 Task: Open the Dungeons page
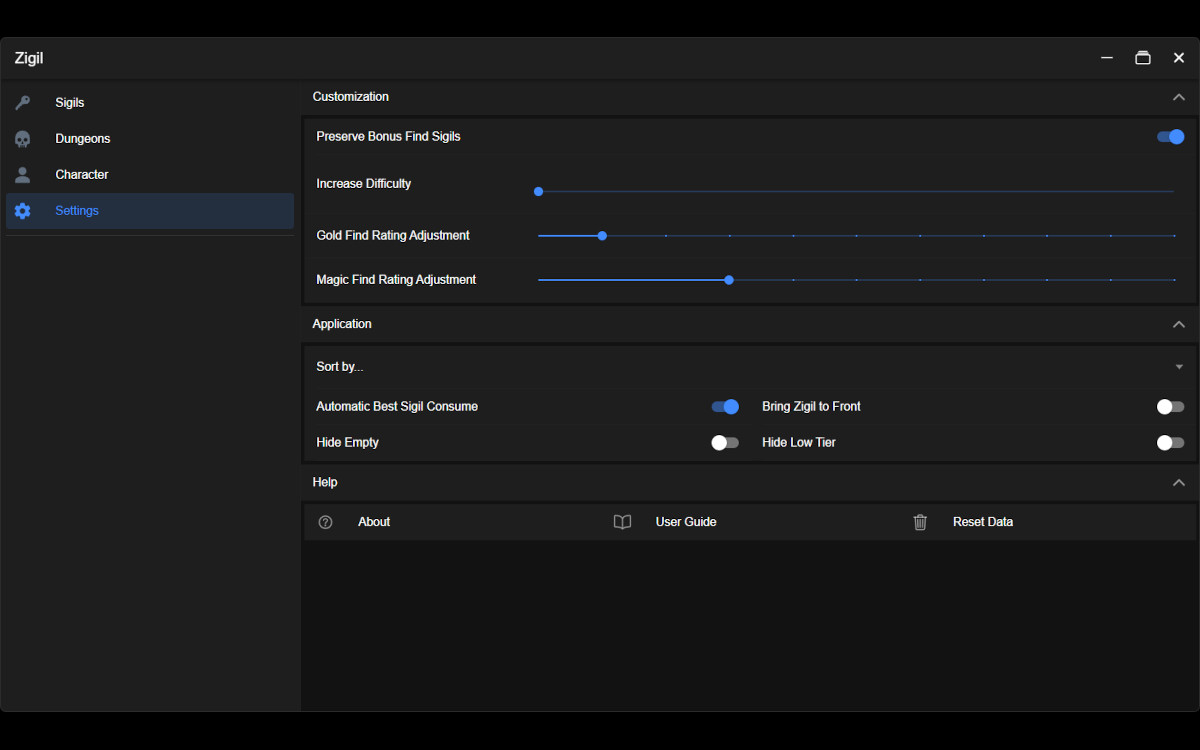(83, 139)
